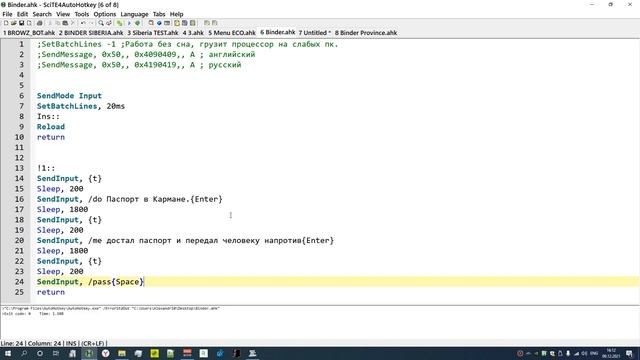Screen dimensions: 640x360
Task: Open the green AutoHotkey H taskbar icon
Action: pyautogui.click(x=89, y=353)
